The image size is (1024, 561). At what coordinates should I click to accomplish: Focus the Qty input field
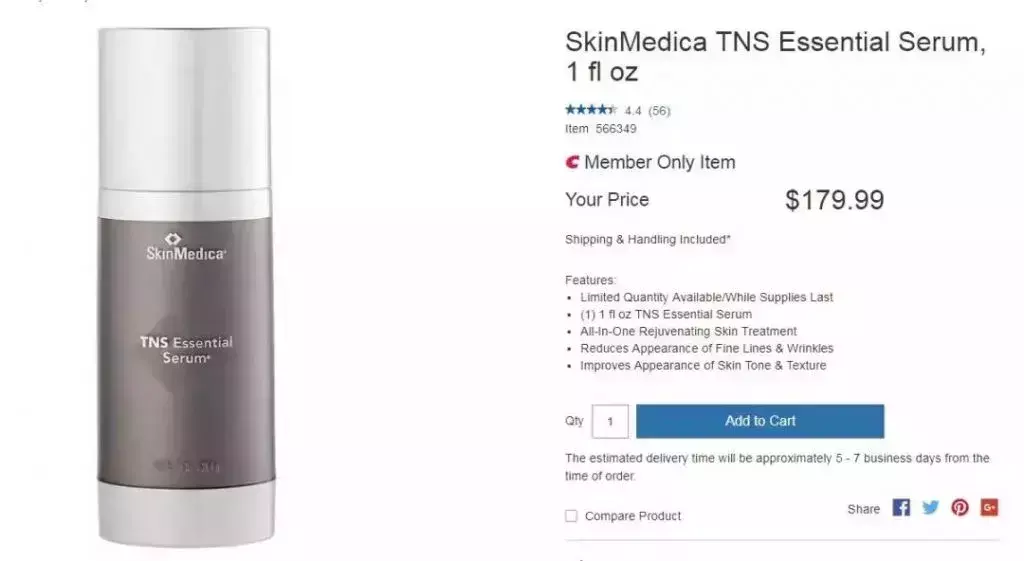[x=610, y=421]
